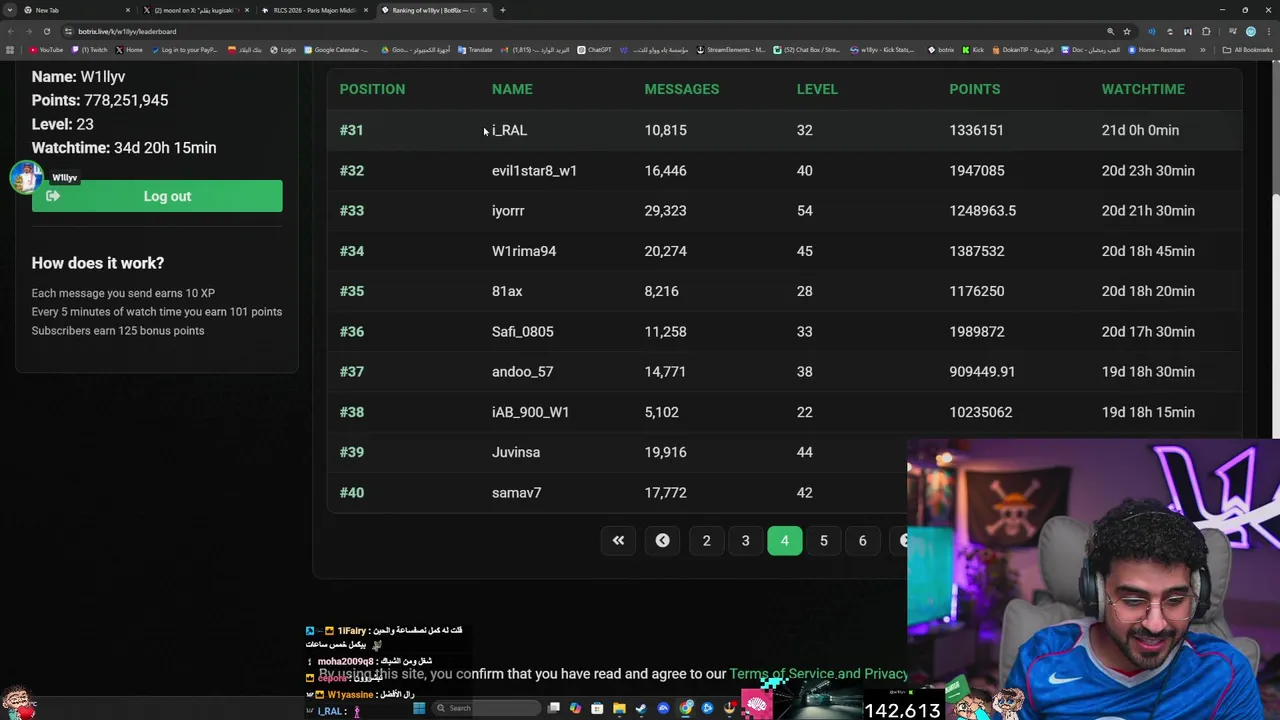Go to leaderboard page 6

862,540
